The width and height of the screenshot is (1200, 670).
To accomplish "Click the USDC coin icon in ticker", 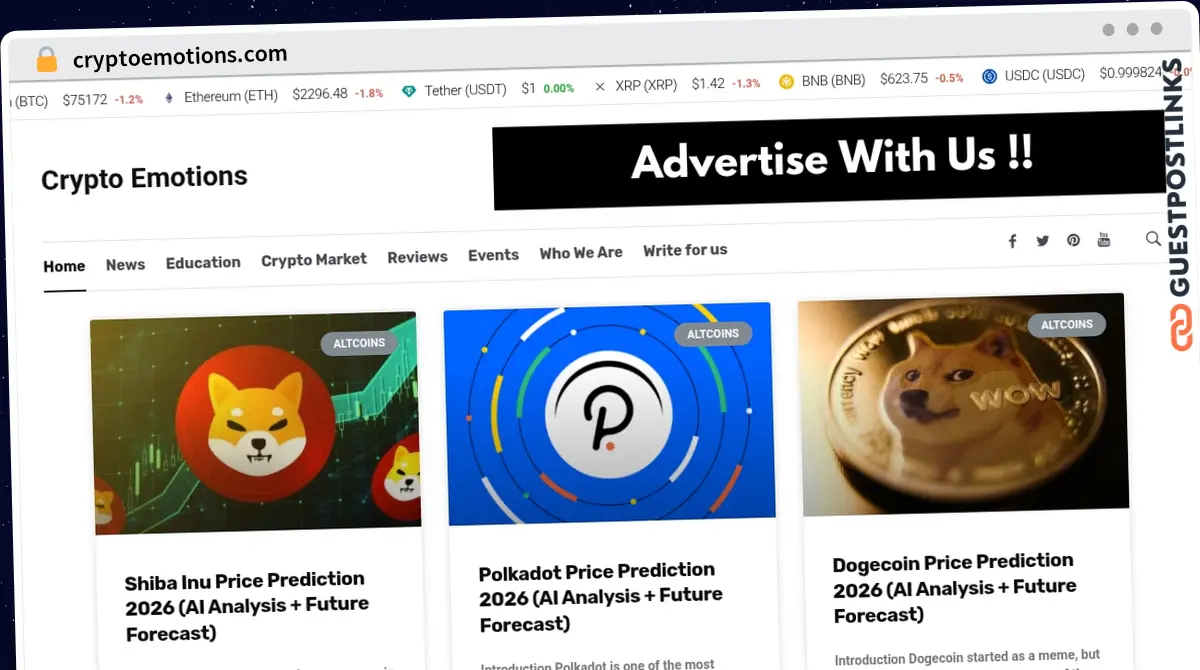I will point(990,76).
